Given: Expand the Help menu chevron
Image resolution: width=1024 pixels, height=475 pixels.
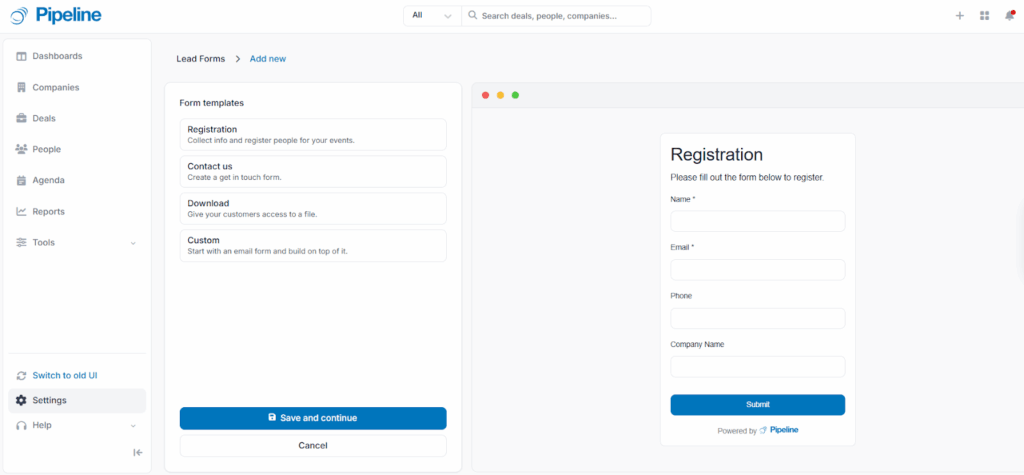Looking at the screenshot, I should tap(133, 426).
